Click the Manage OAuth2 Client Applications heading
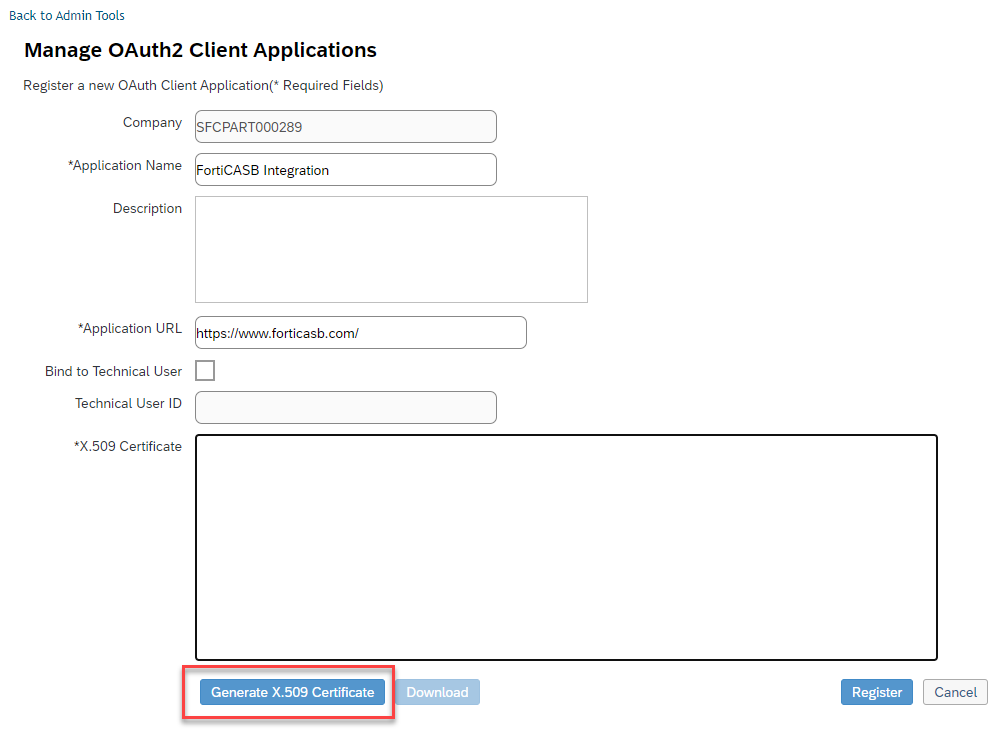1006x730 pixels. pyautogui.click(x=200, y=50)
